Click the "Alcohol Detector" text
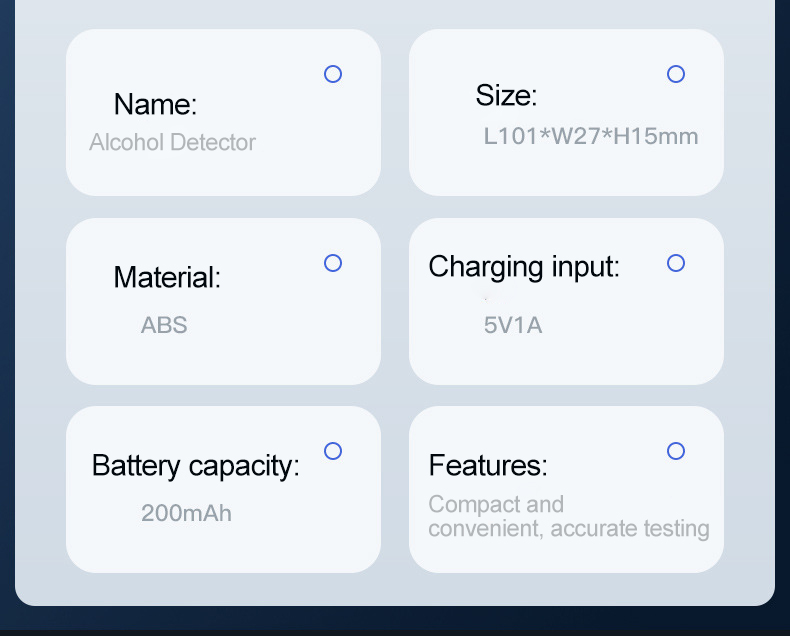790x636 pixels. point(172,142)
